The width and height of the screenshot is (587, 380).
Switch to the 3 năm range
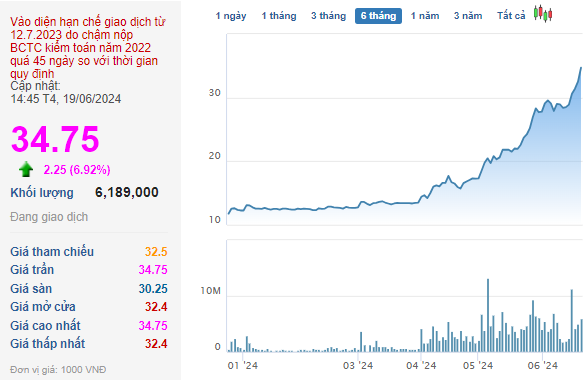[468, 16]
